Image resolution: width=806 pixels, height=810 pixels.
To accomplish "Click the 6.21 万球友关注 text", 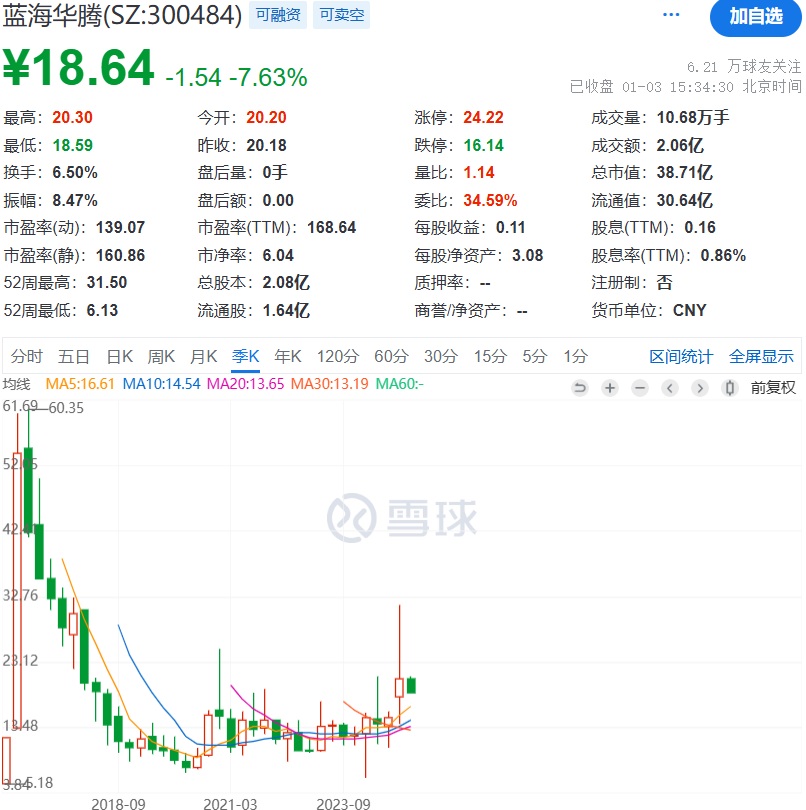I will 744,67.
